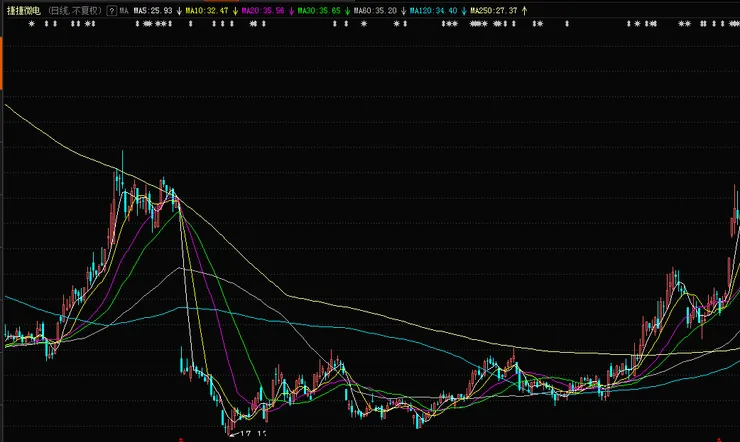Click the up arrow after MA250
The image size is (740, 442).
(x=524, y=10)
